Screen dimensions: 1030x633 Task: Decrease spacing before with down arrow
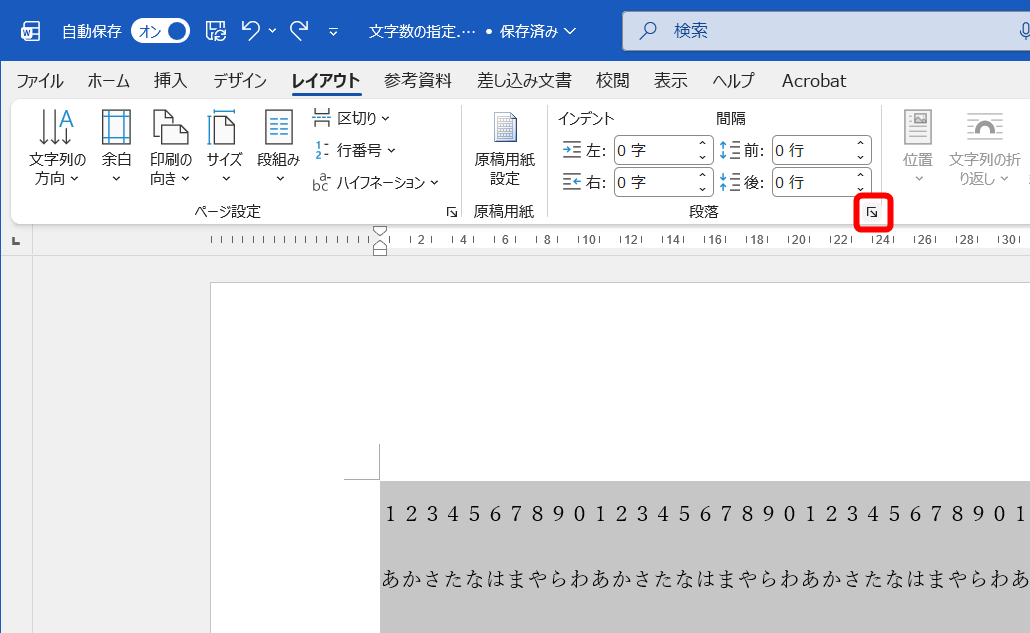point(861,157)
